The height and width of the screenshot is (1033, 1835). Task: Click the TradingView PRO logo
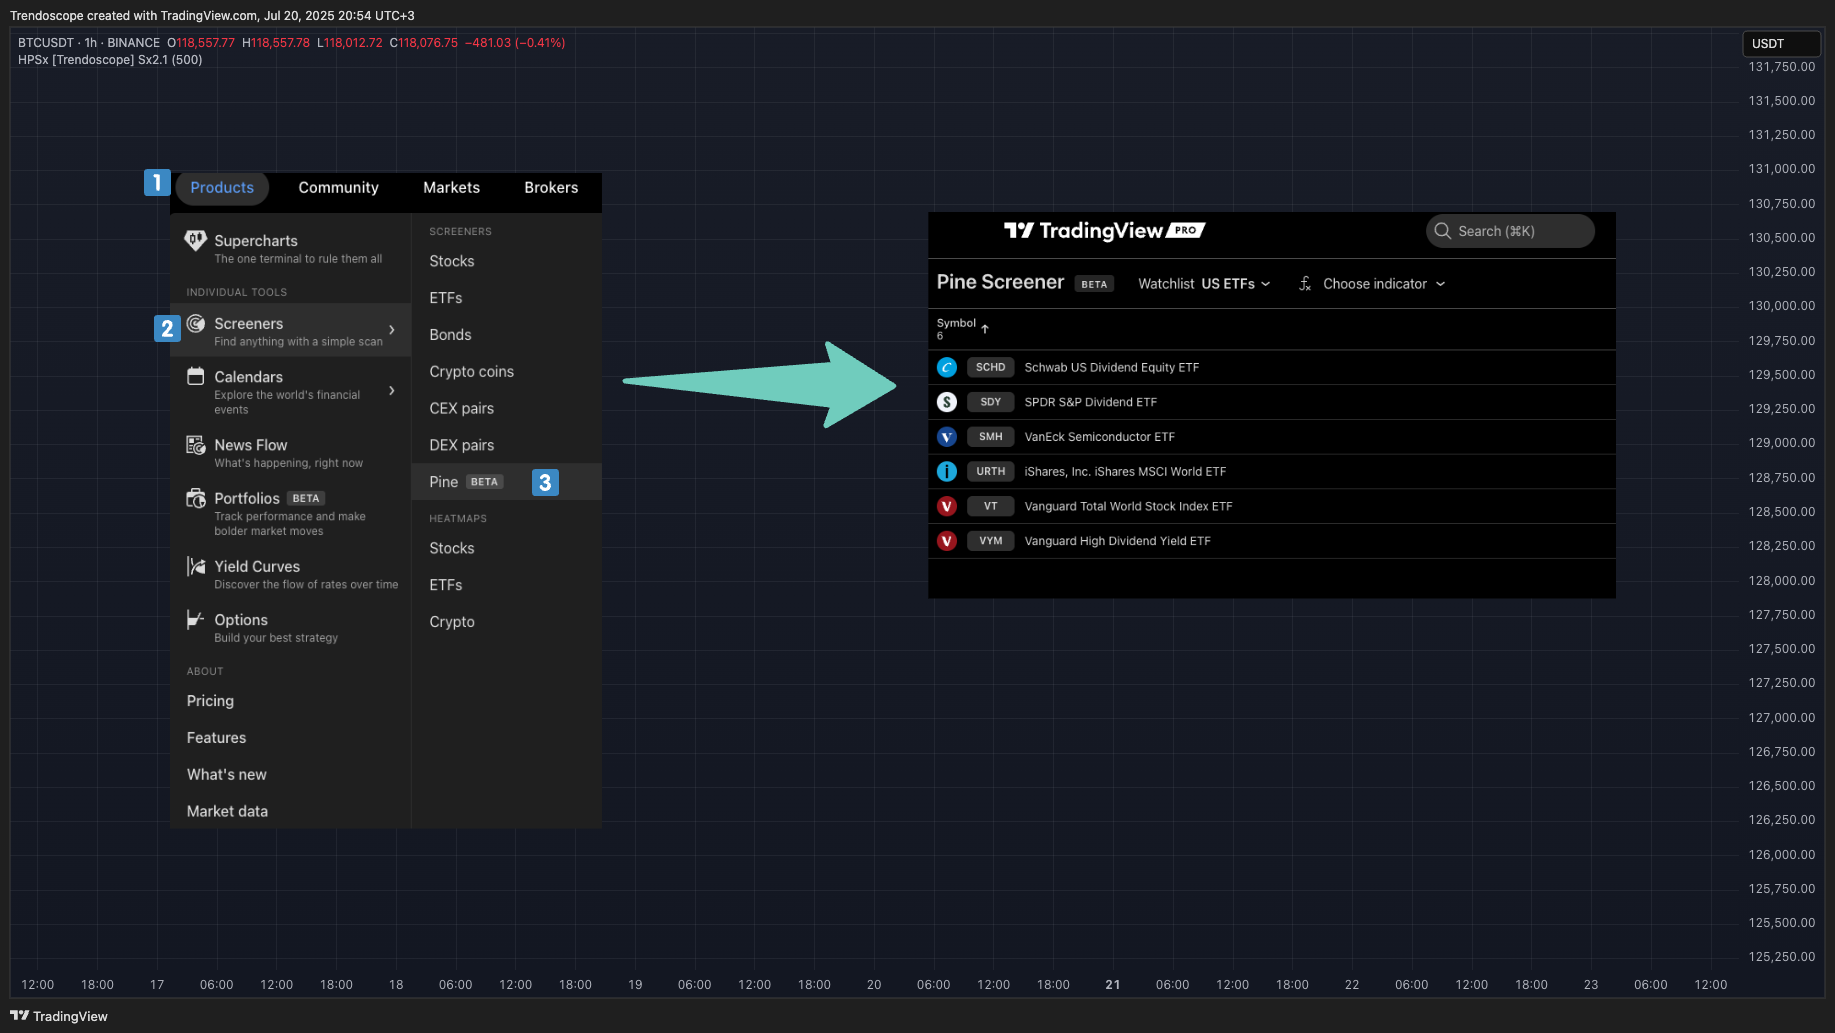tap(1105, 231)
